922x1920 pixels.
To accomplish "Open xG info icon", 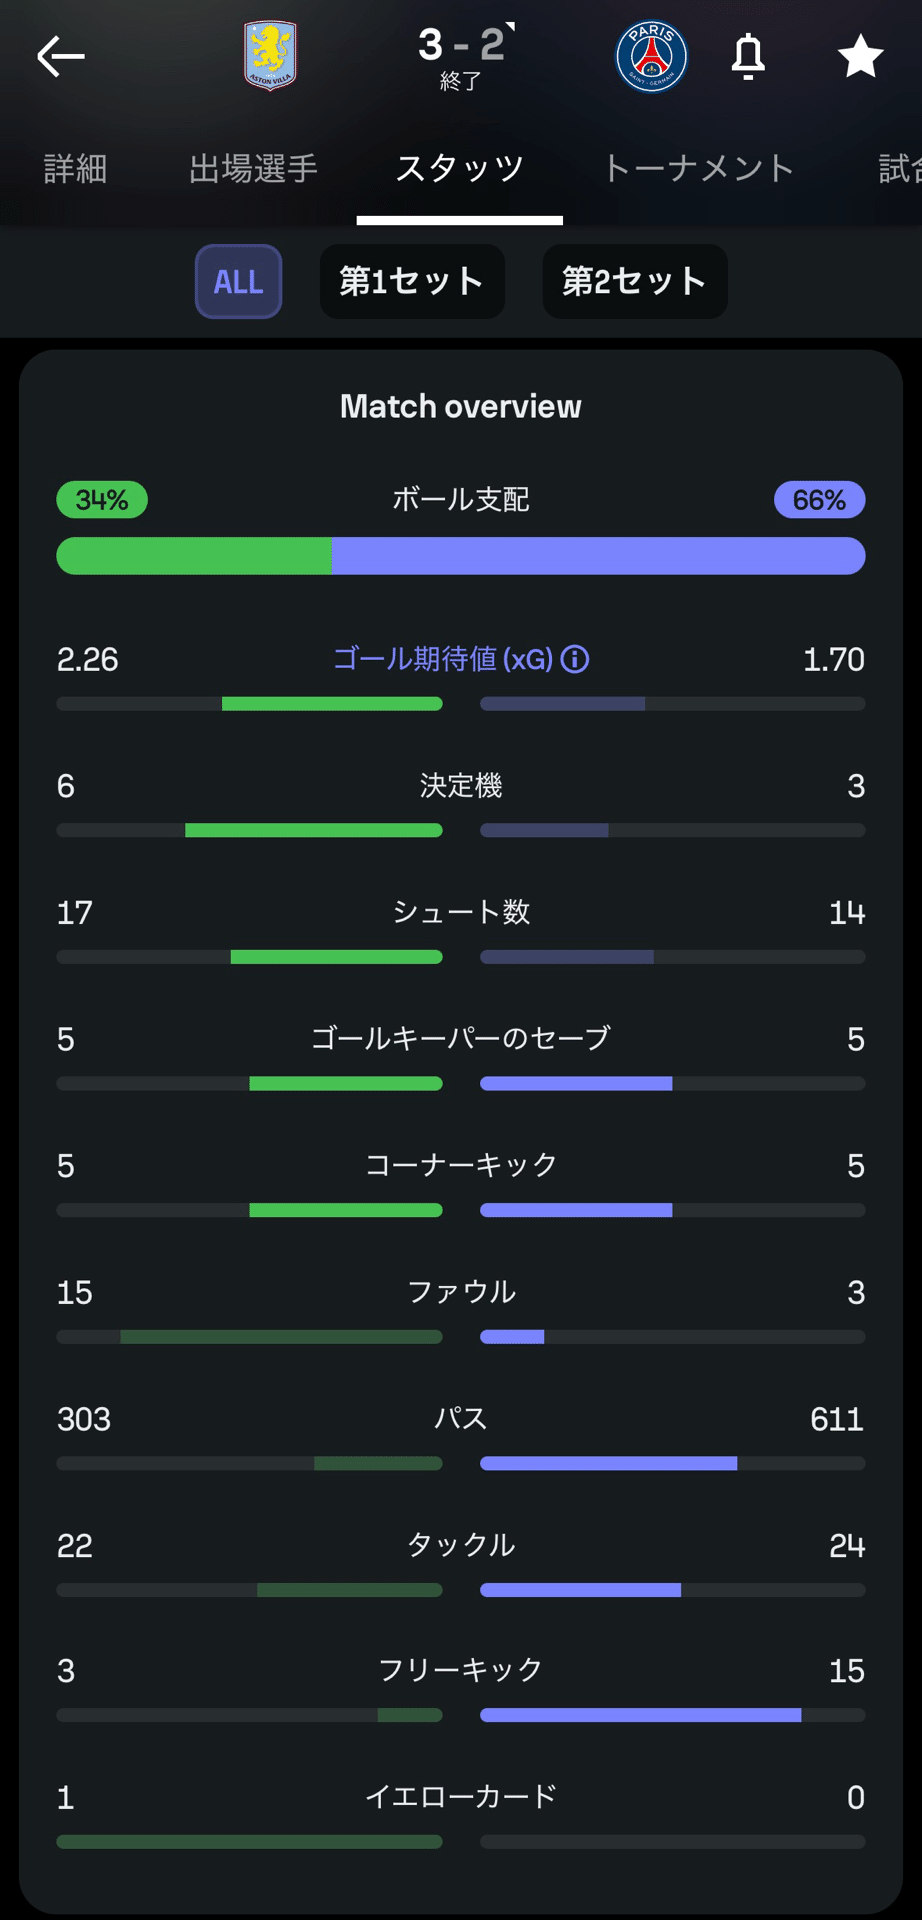I will [575, 659].
